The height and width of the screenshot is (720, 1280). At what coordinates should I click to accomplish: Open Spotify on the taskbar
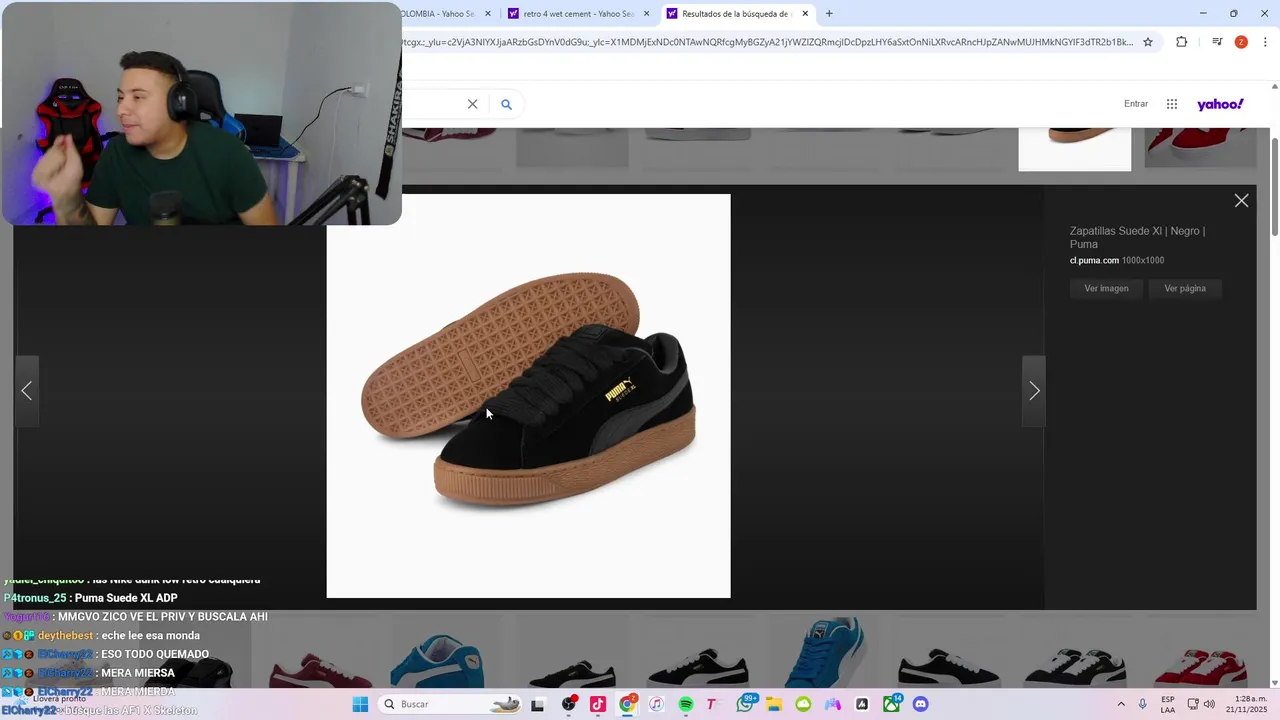(686, 704)
